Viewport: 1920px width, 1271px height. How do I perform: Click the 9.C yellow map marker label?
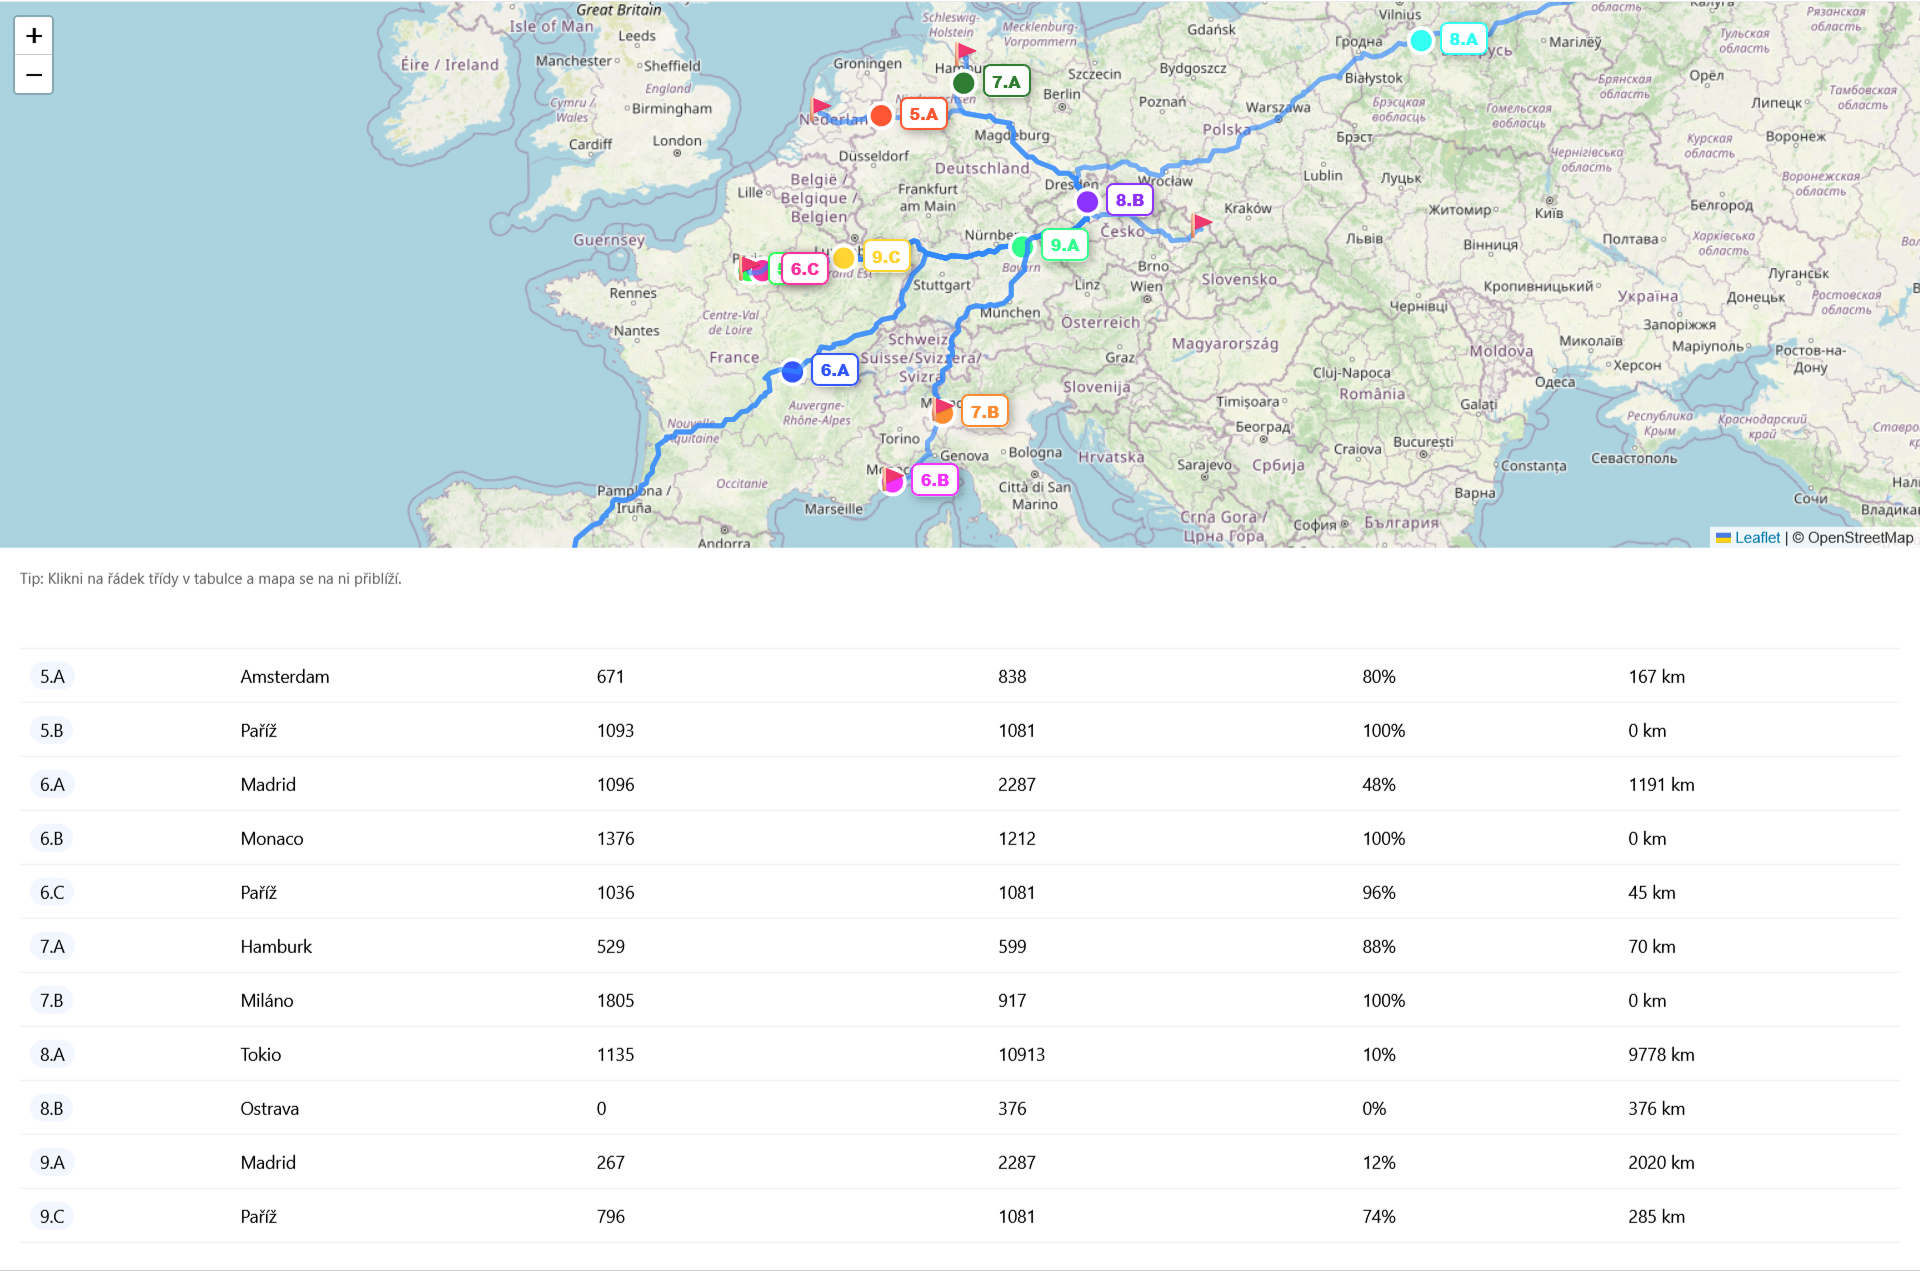[885, 257]
